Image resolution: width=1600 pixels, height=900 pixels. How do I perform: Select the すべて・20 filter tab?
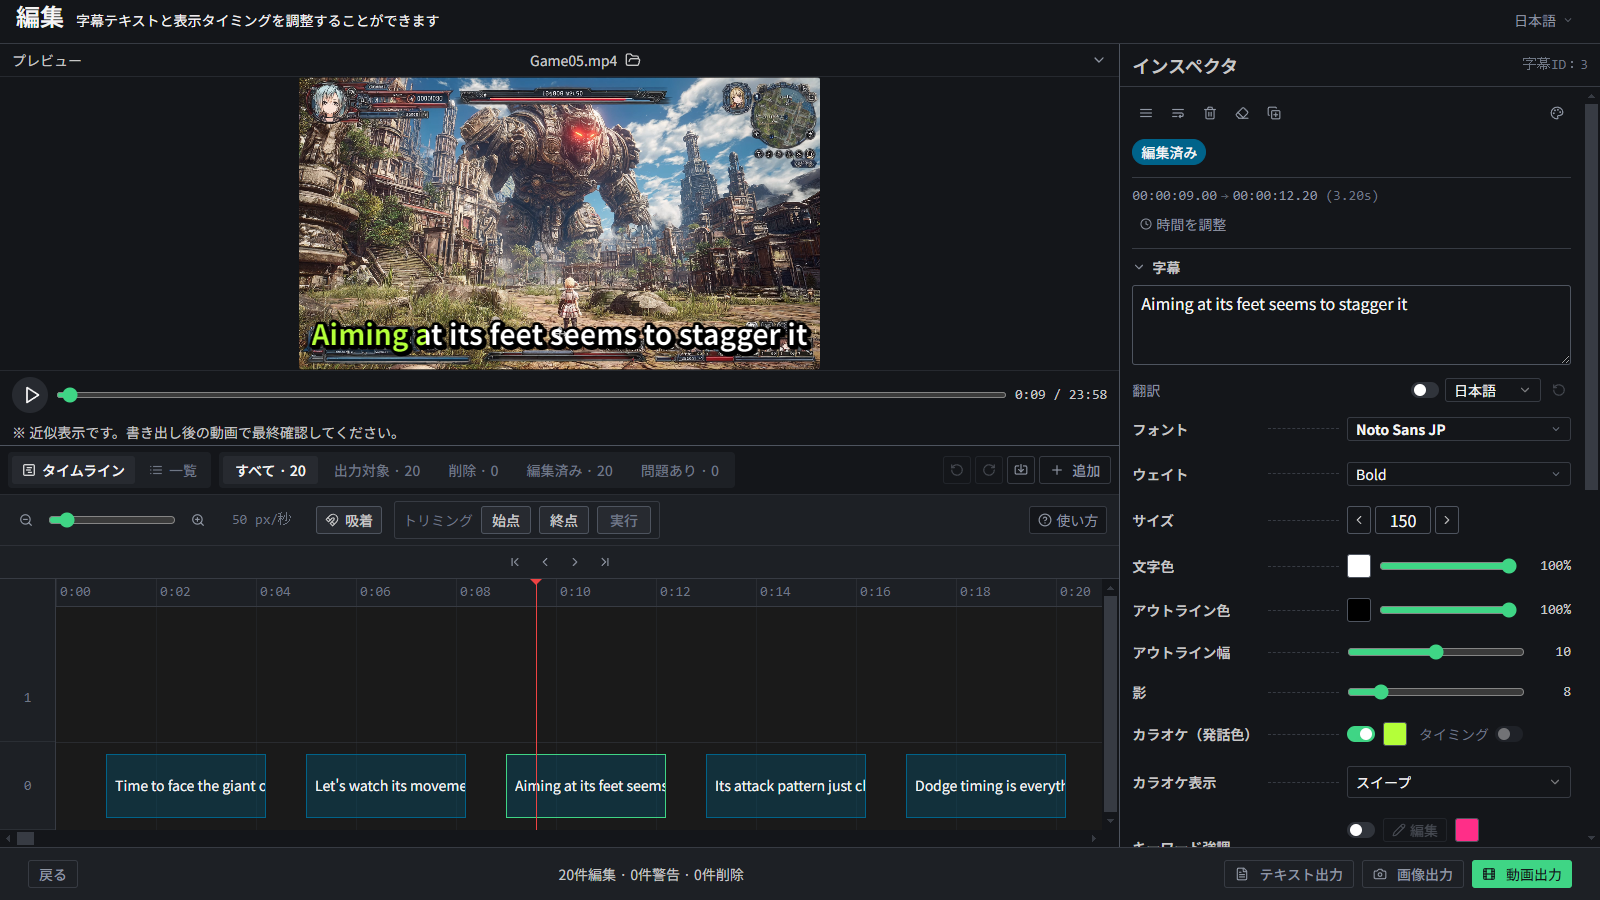point(270,470)
